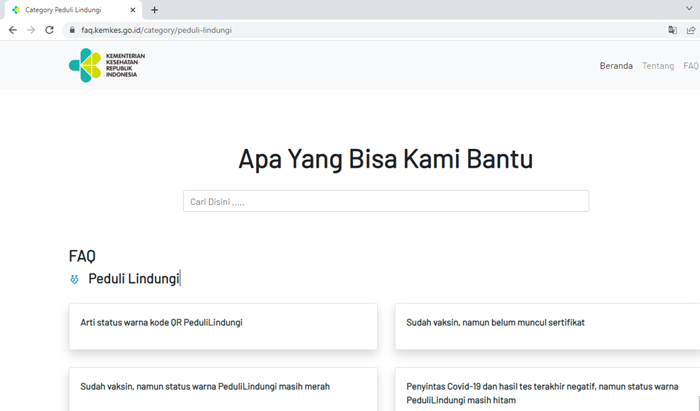This screenshot has height=411, width=700.
Task: Reload the page with the refresh icon
Action: (x=49, y=30)
